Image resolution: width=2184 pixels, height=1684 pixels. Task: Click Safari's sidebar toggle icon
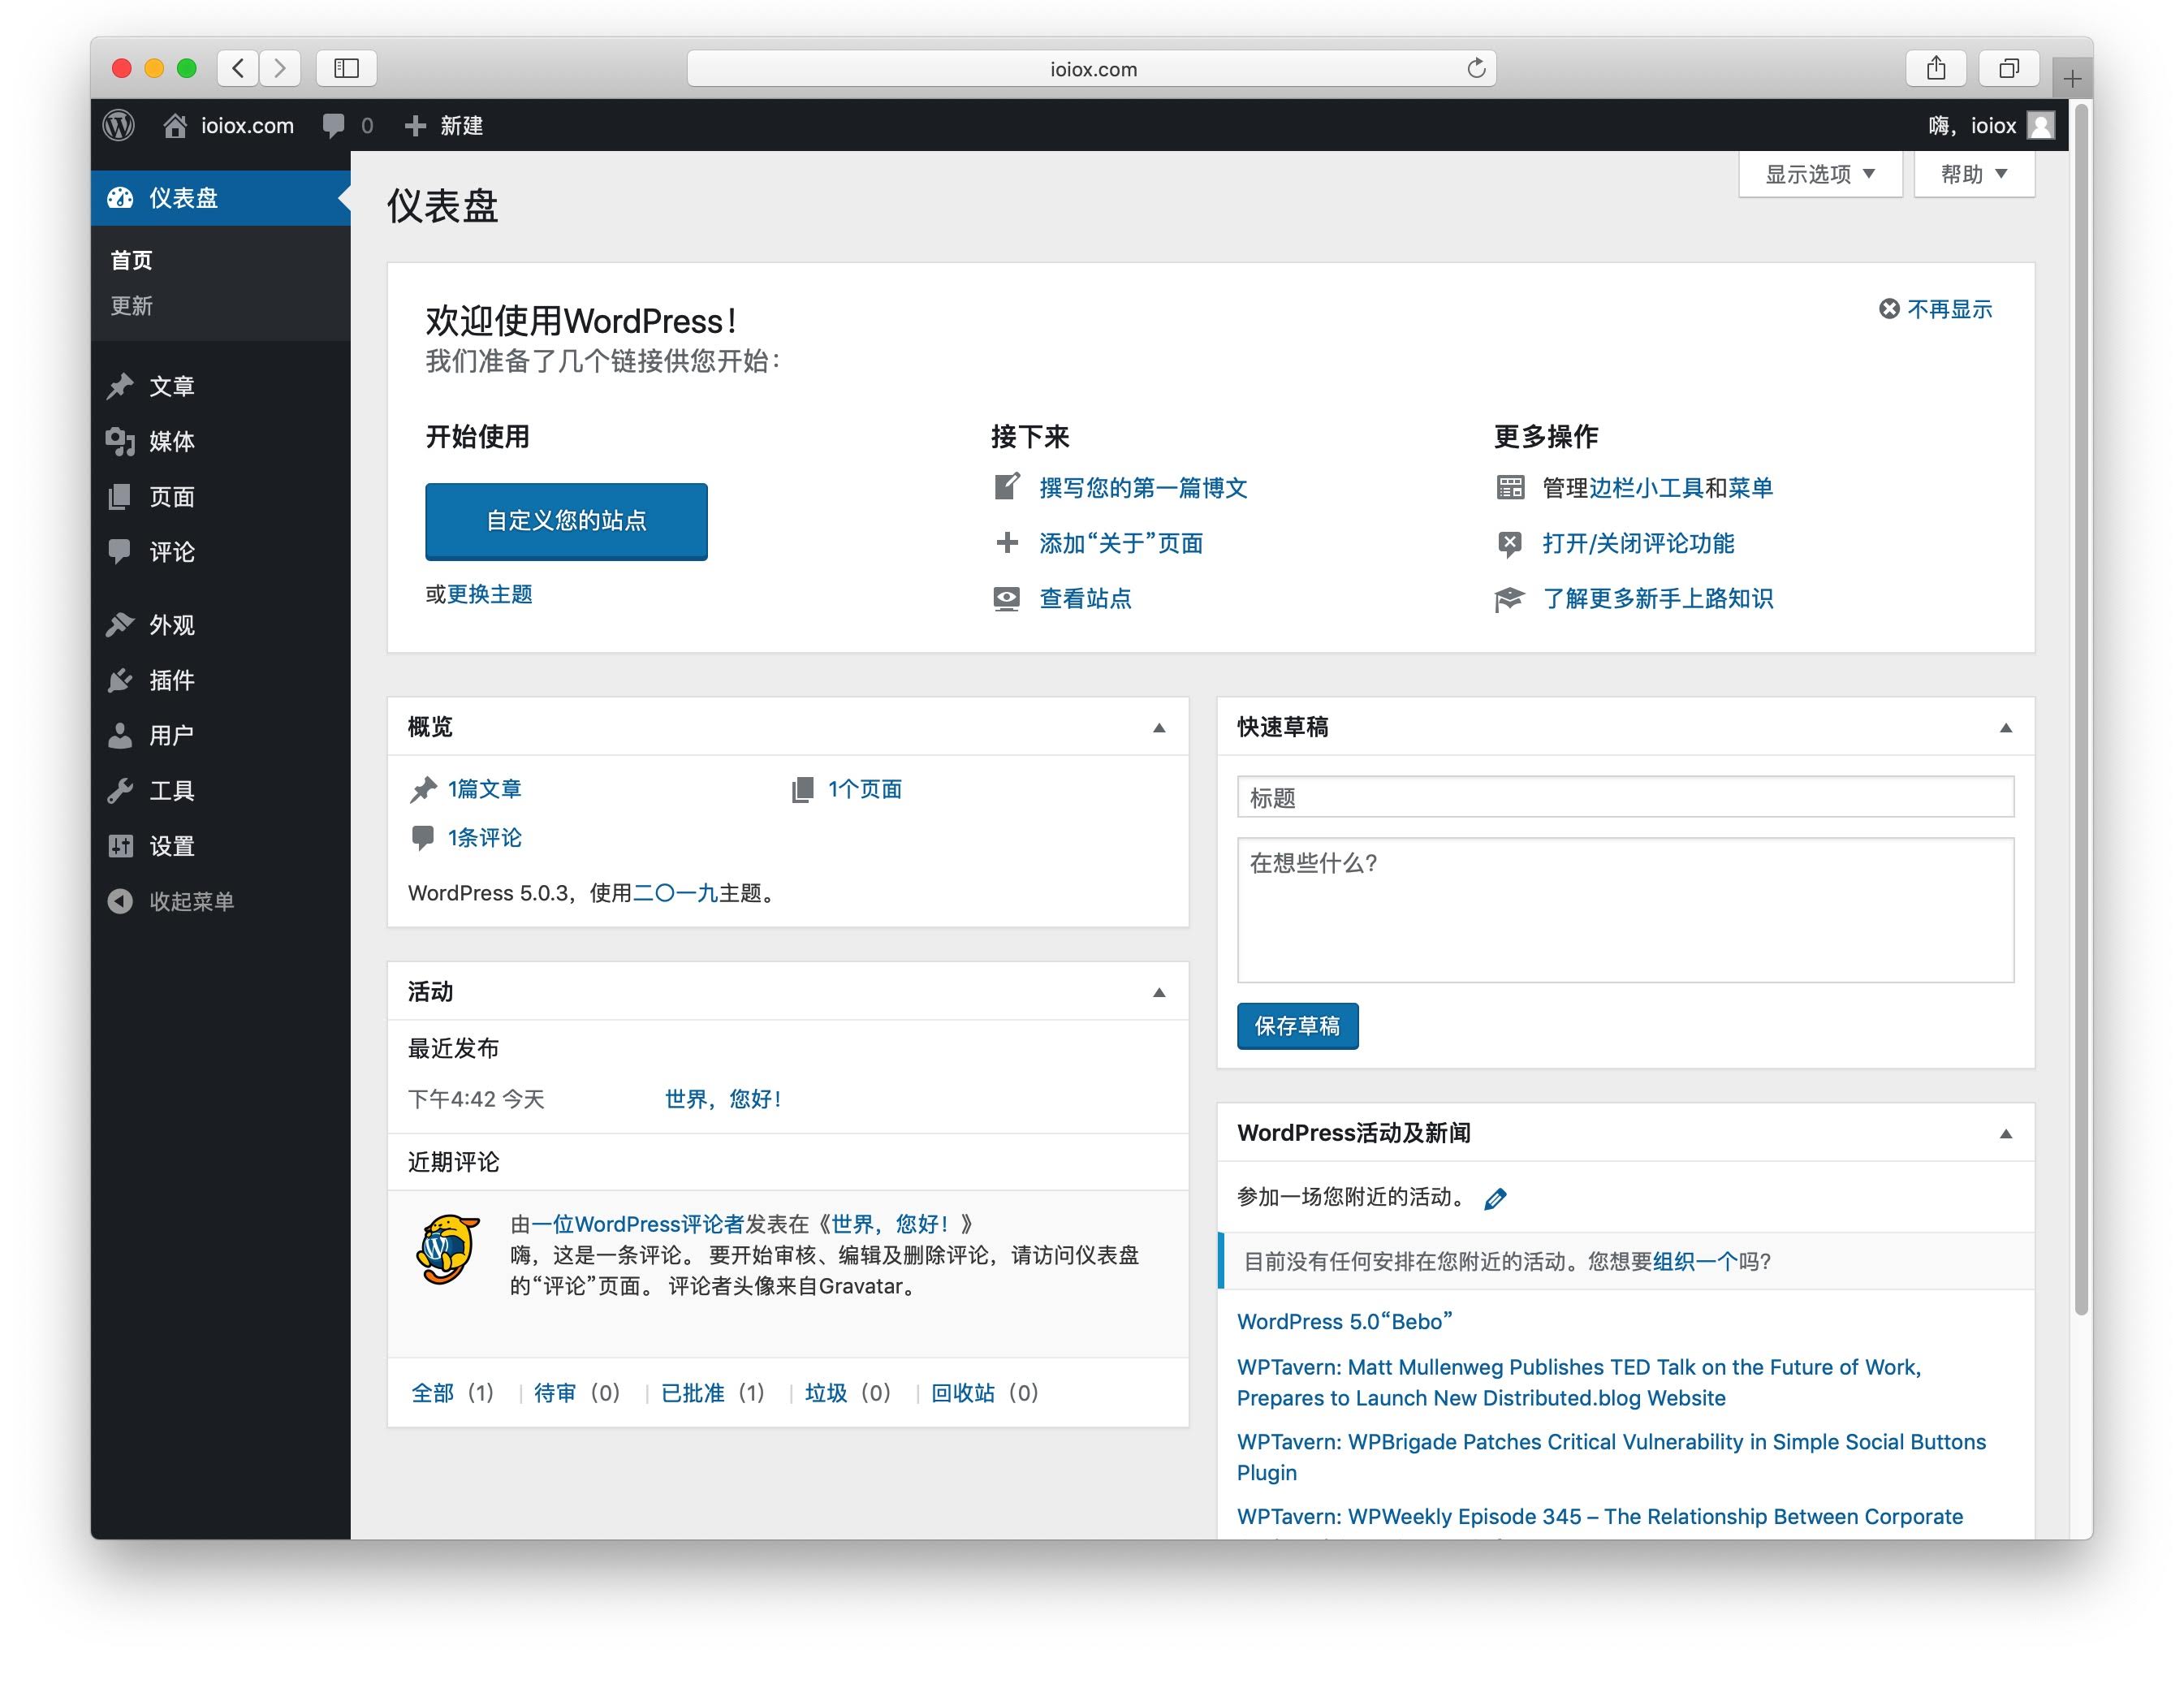[346, 68]
